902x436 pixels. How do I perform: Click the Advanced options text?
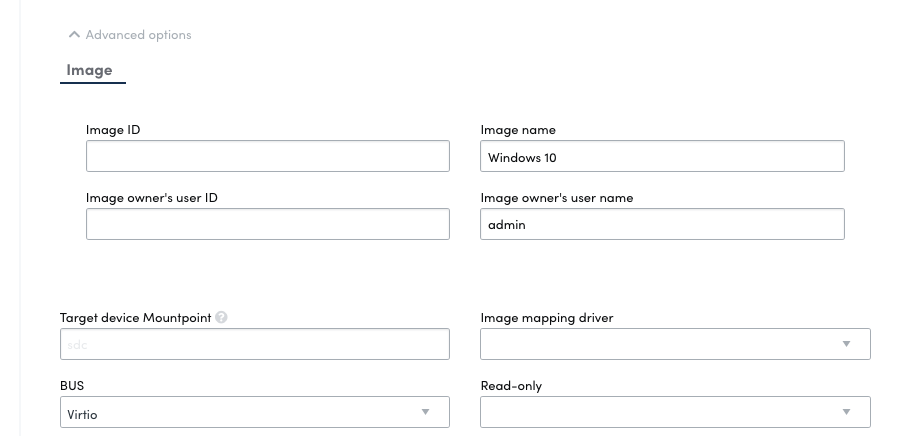coord(138,35)
